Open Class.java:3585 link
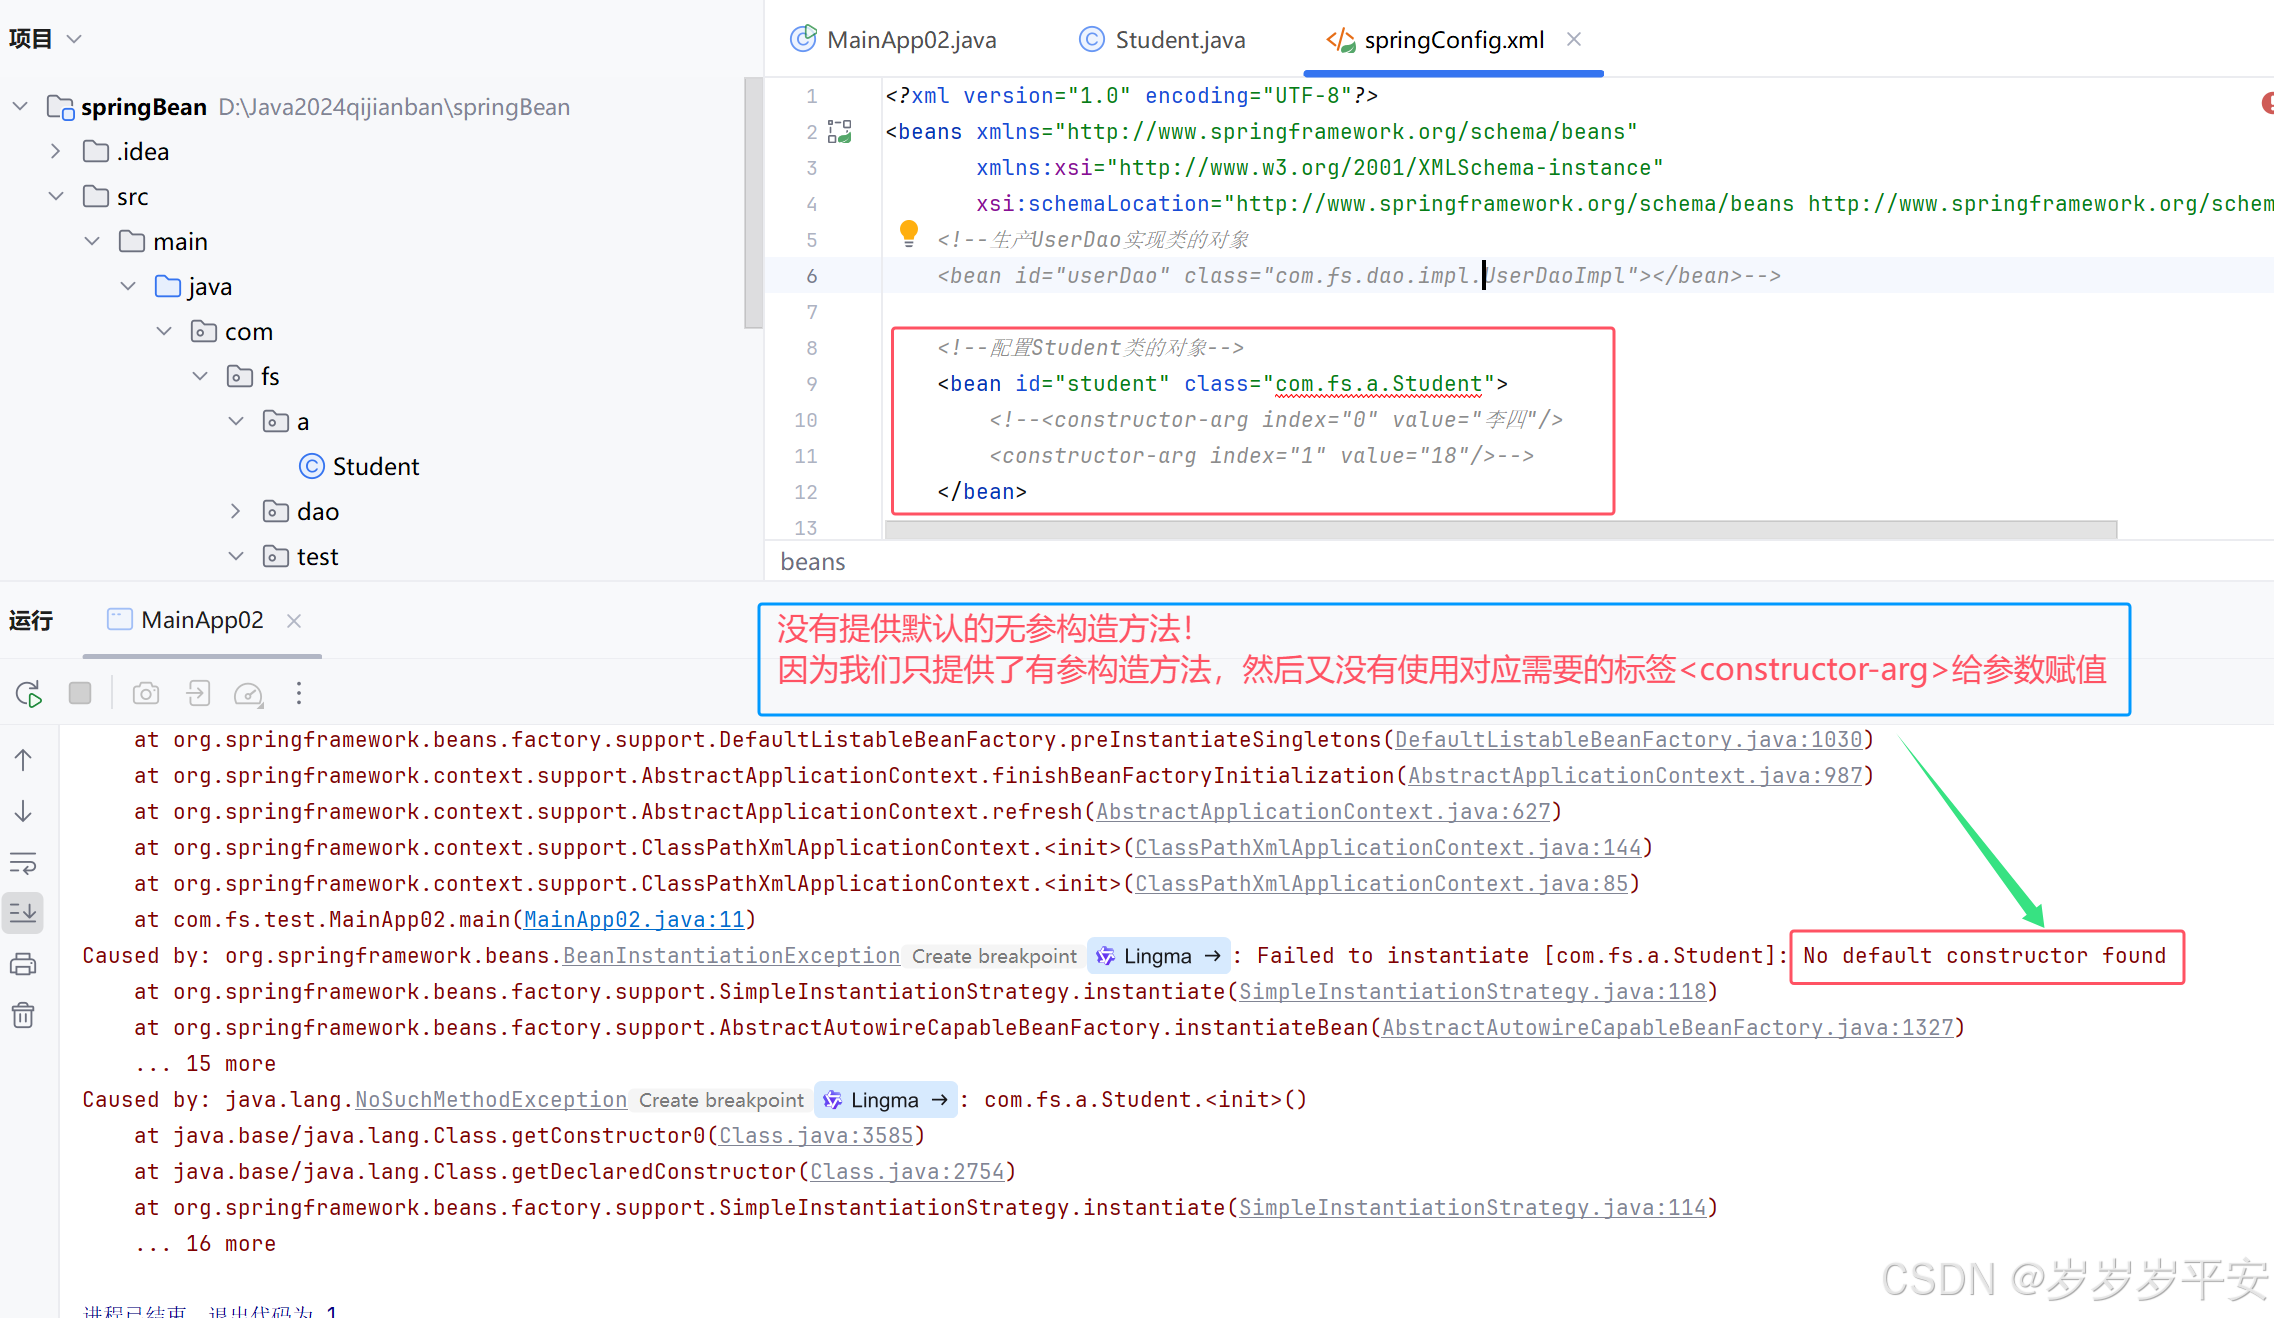The width and height of the screenshot is (2274, 1318). tap(816, 1136)
